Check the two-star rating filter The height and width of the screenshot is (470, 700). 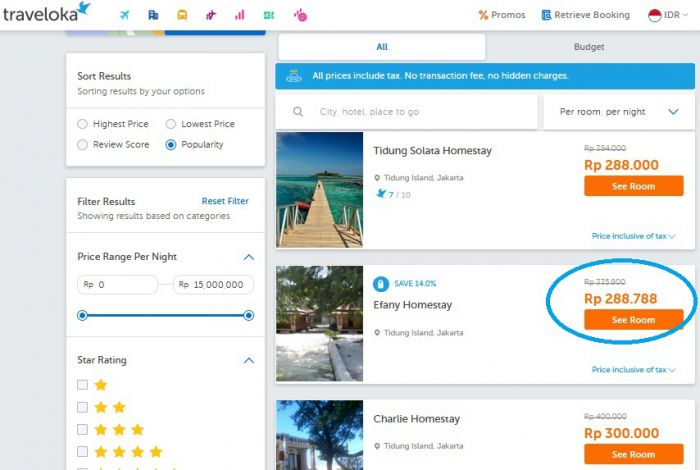coord(82,407)
